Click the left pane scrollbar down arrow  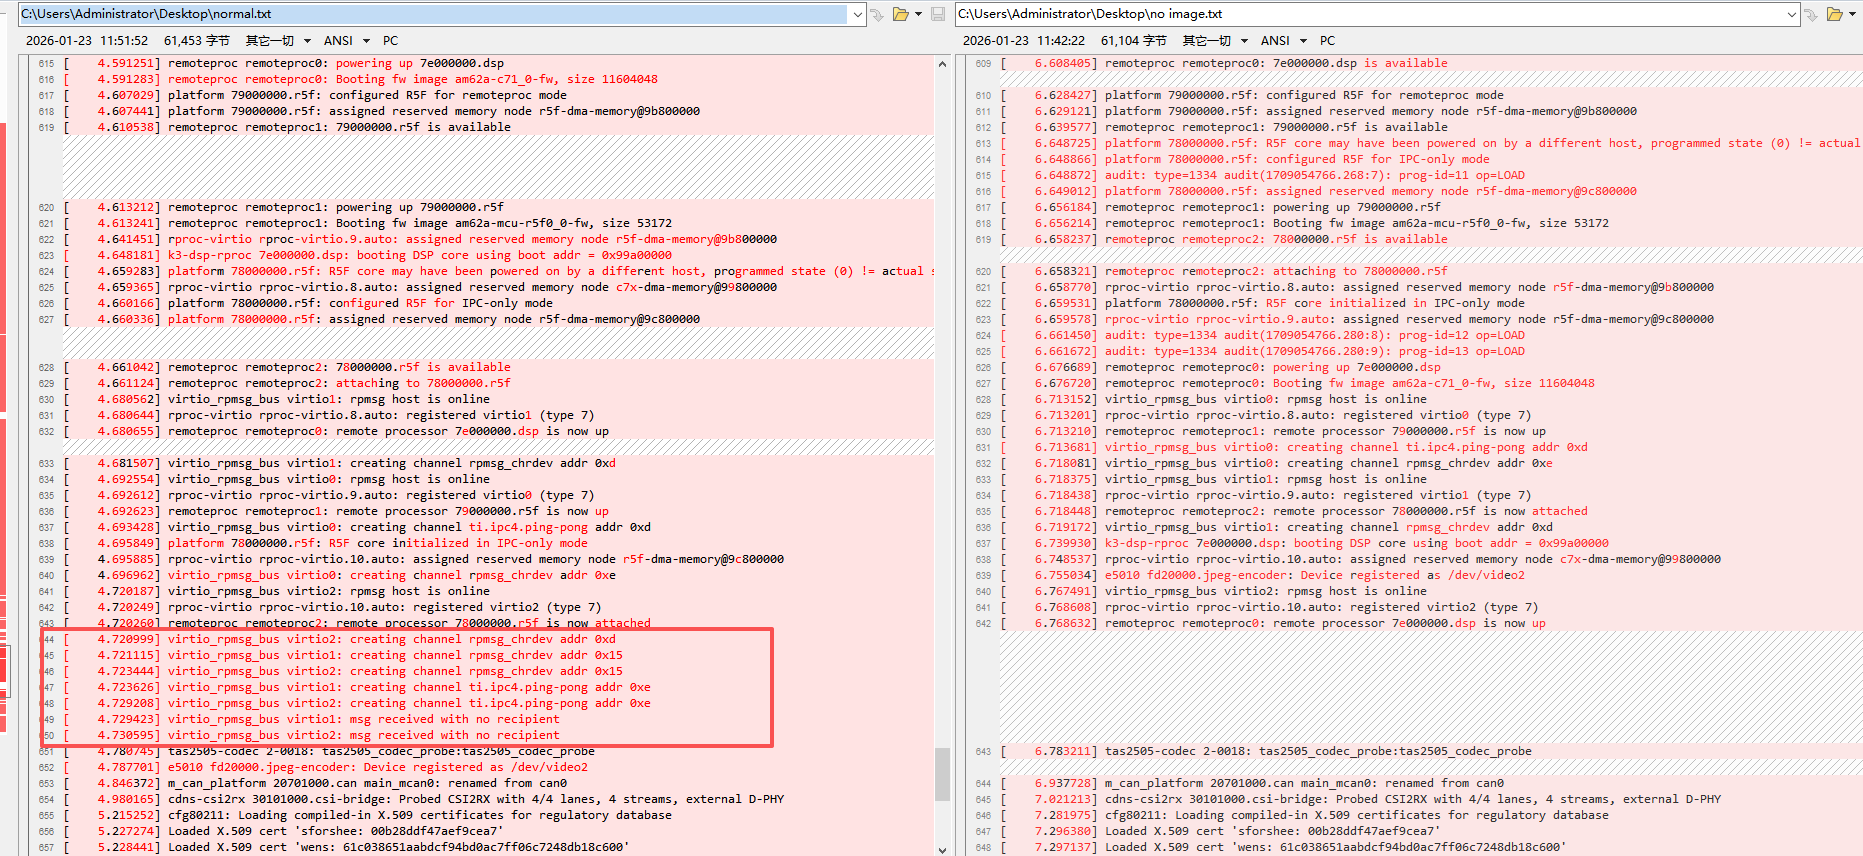(942, 849)
